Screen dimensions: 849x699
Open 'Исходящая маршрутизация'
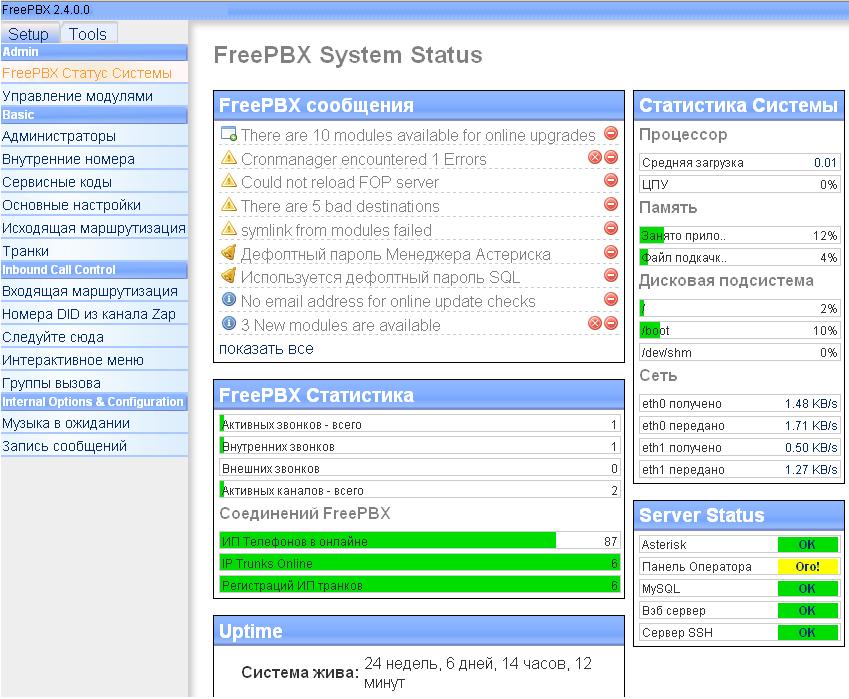[94, 228]
